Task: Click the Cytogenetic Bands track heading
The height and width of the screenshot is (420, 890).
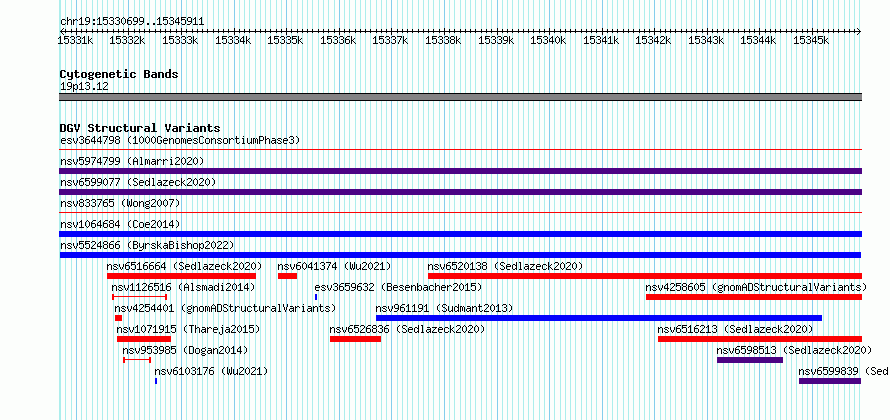Action: (119, 74)
